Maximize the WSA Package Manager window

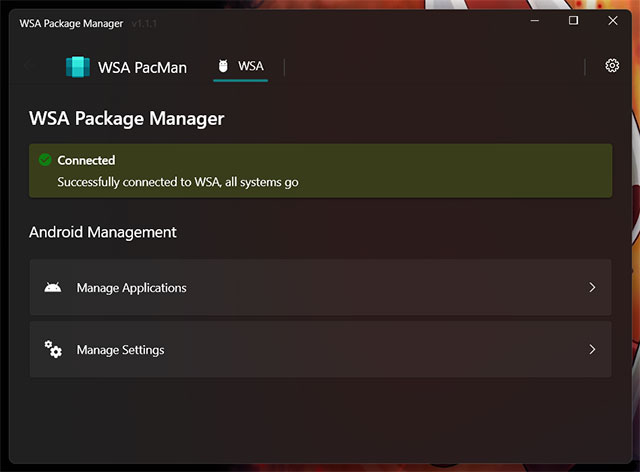click(x=574, y=21)
